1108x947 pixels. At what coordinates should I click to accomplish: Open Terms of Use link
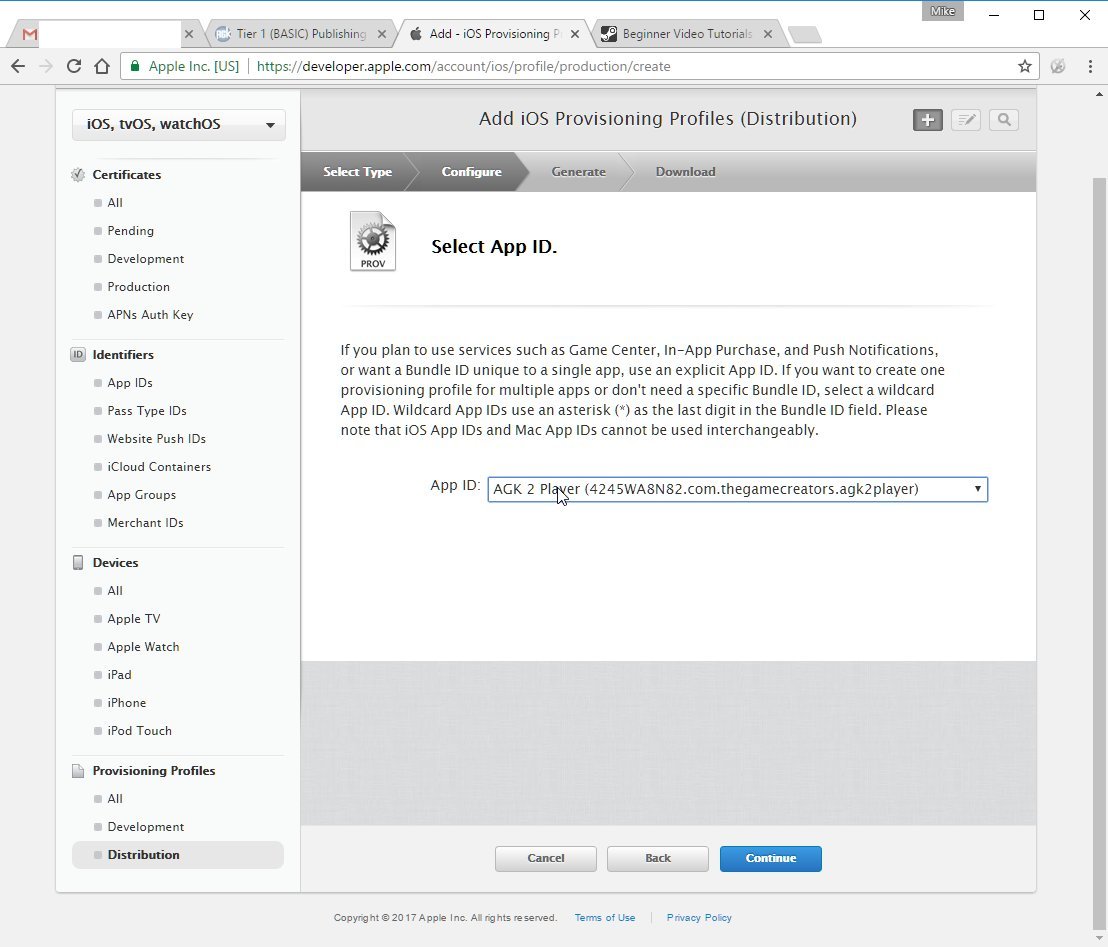click(605, 918)
